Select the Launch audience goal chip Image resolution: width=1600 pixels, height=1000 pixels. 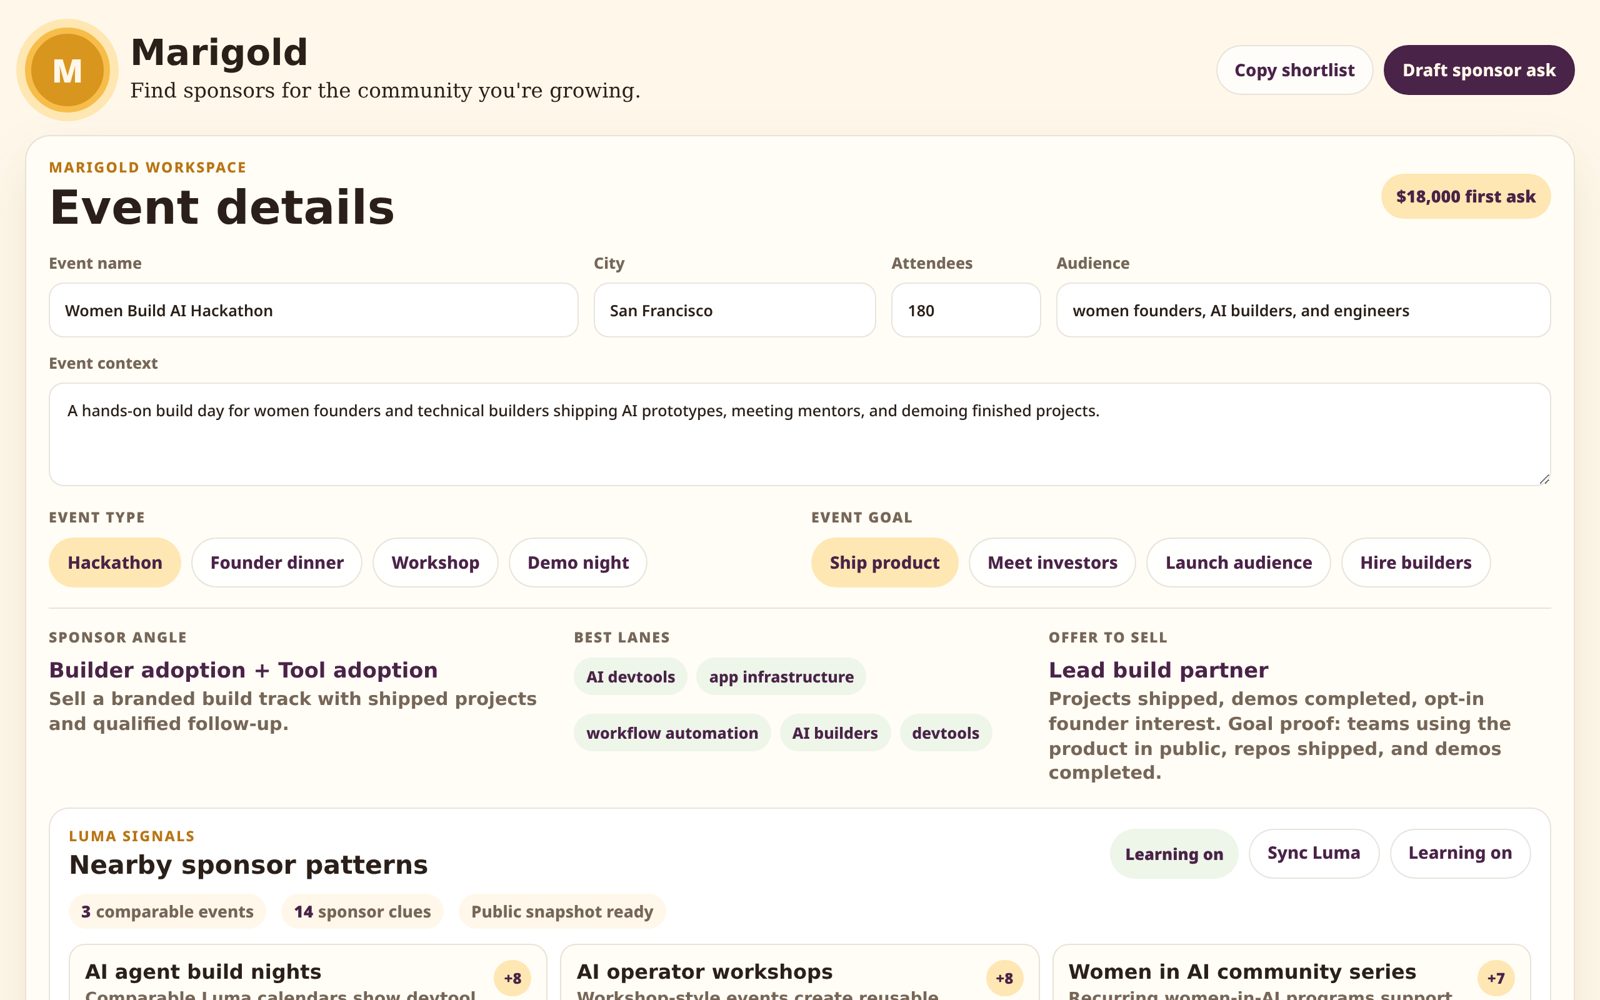coord(1238,562)
